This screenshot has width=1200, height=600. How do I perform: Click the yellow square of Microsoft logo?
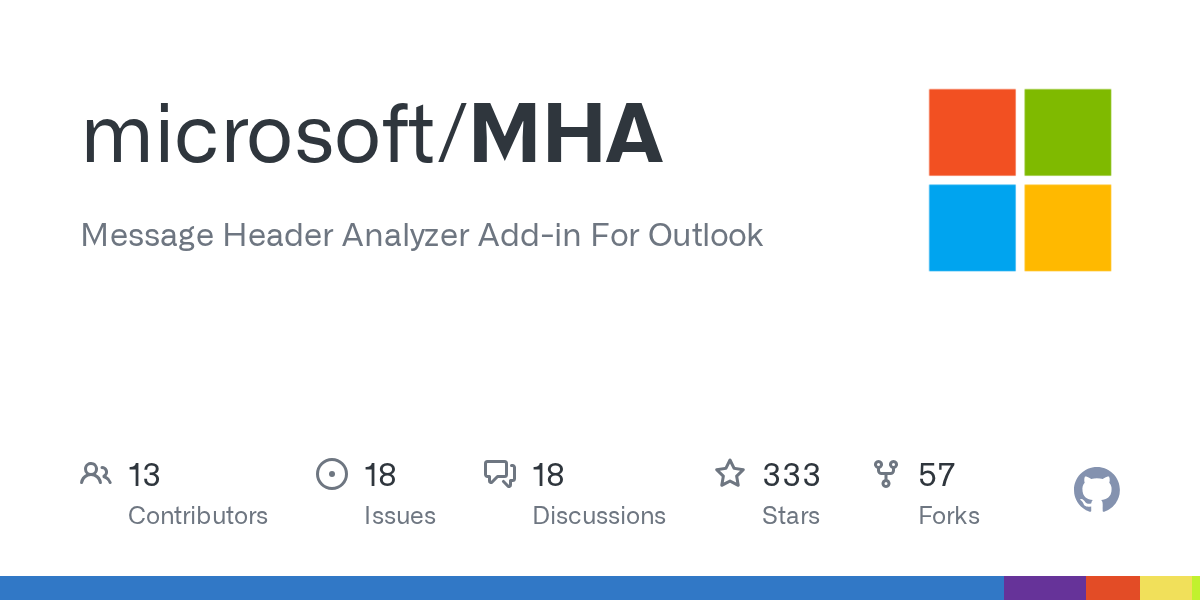[x=1067, y=227]
